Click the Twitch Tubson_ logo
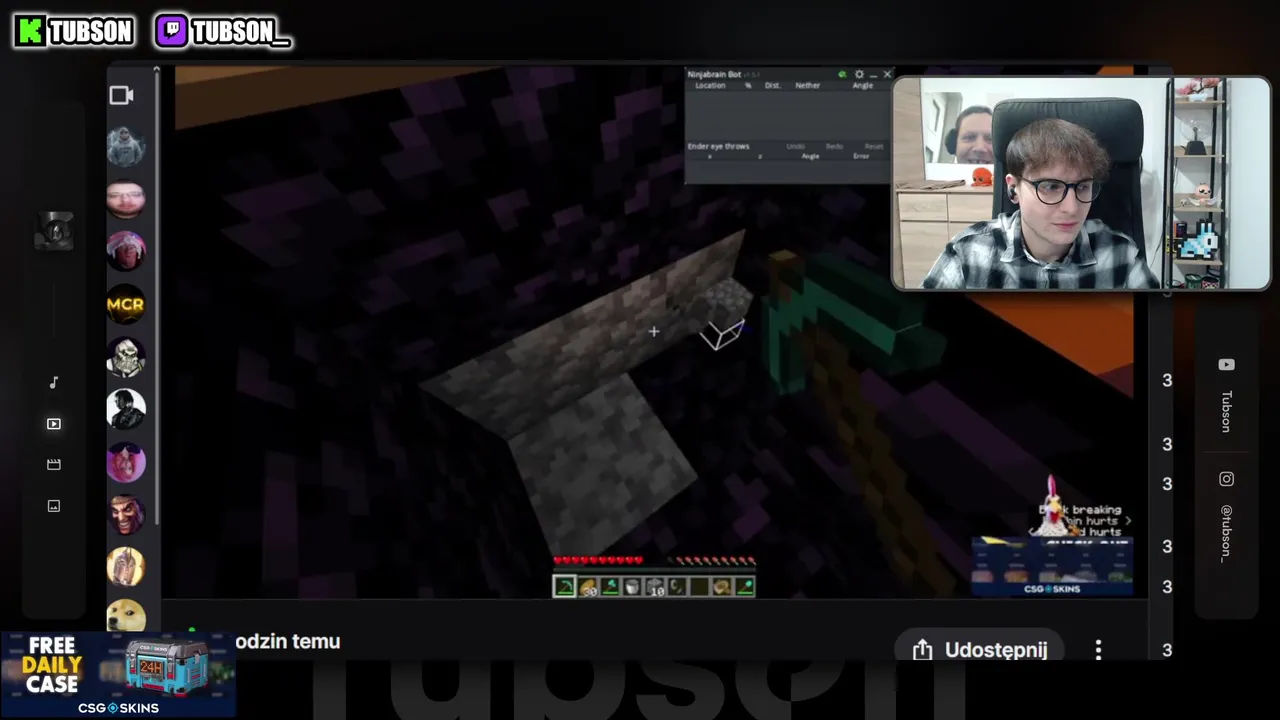The width and height of the screenshot is (1280, 720). 223,31
